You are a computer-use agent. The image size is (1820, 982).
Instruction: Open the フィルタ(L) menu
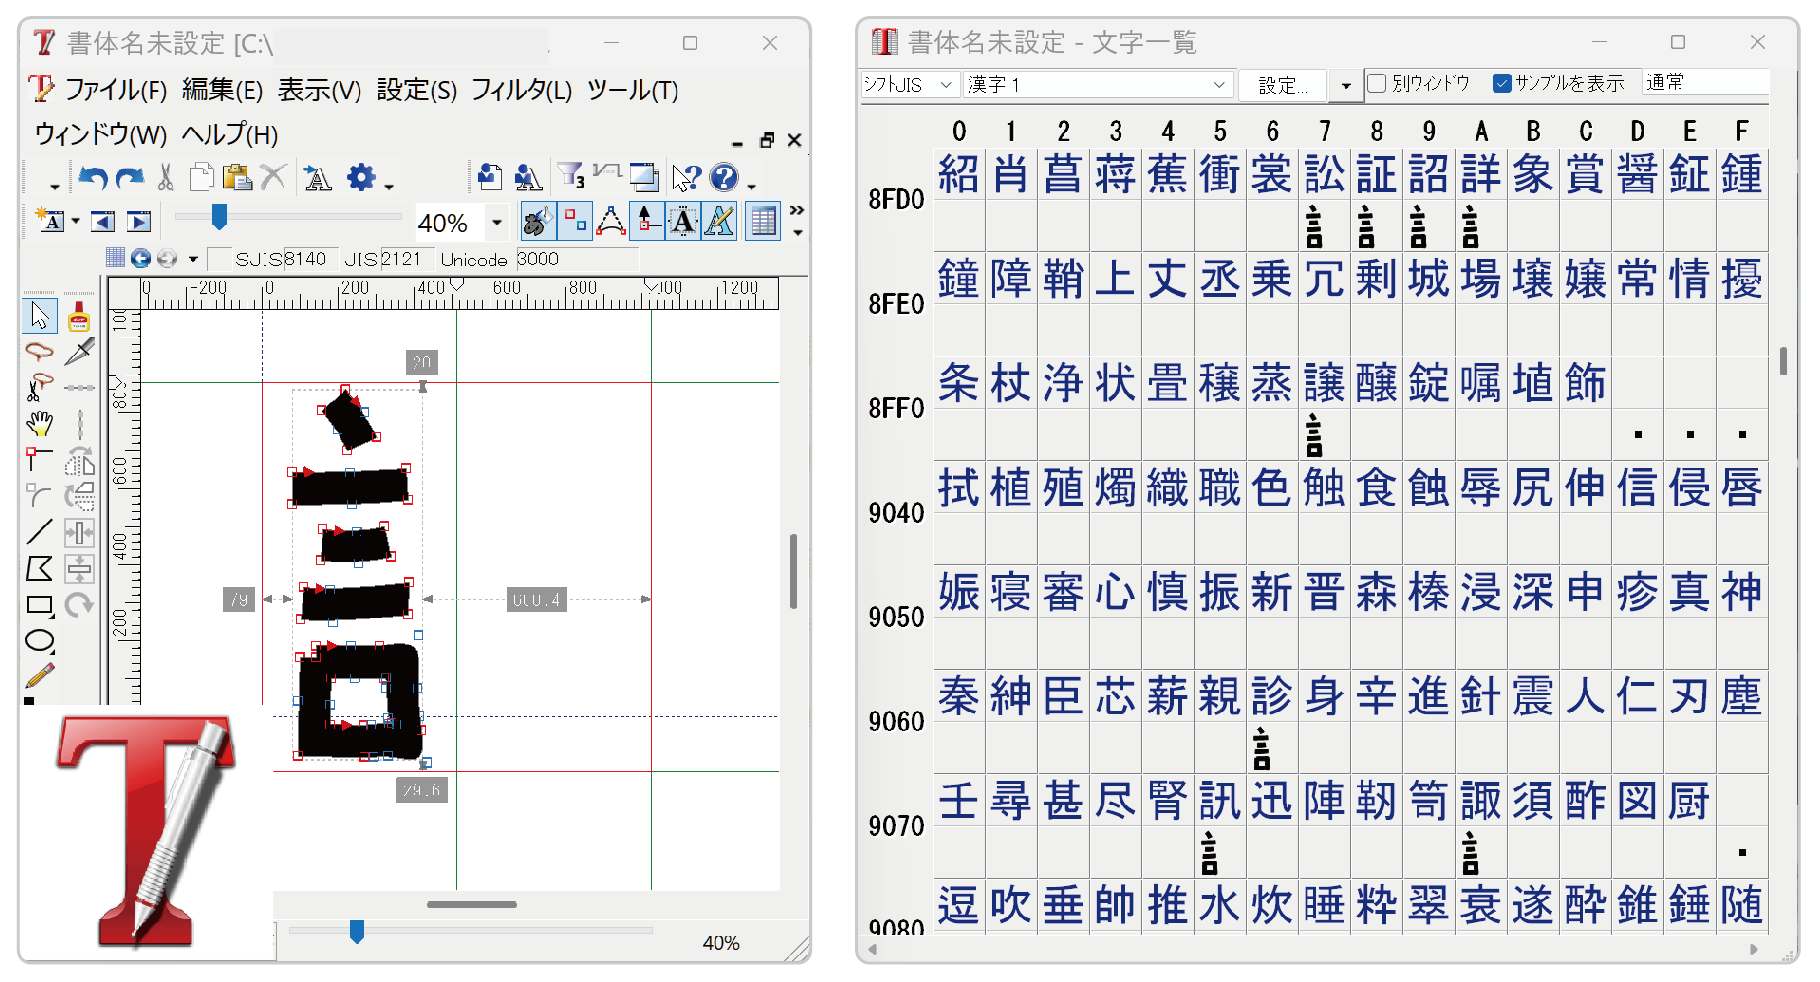click(x=521, y=90)
